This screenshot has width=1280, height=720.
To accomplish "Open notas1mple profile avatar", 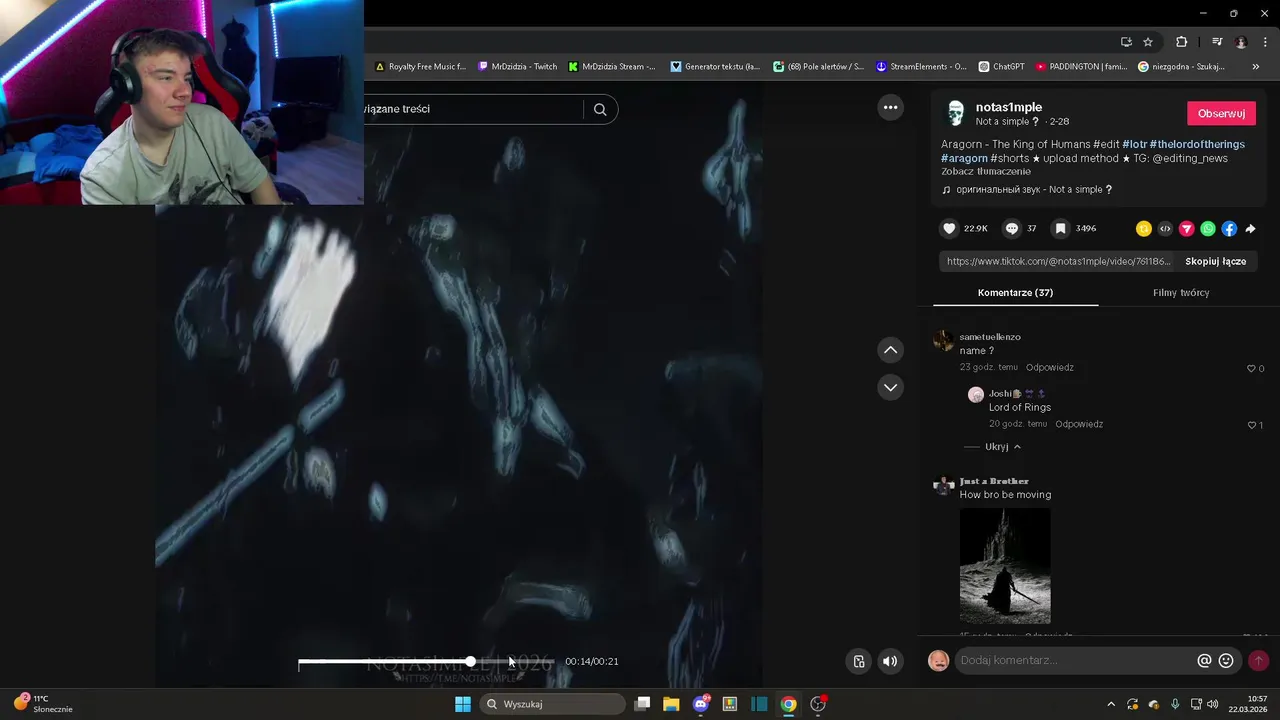I will tap(955, 113).
